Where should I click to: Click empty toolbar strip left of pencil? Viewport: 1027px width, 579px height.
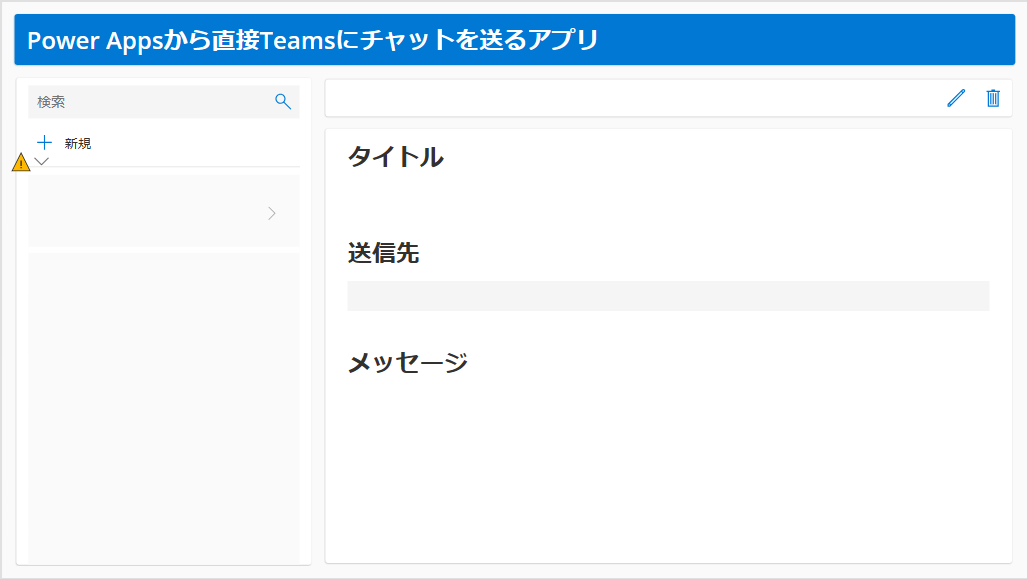coord(632,98)
